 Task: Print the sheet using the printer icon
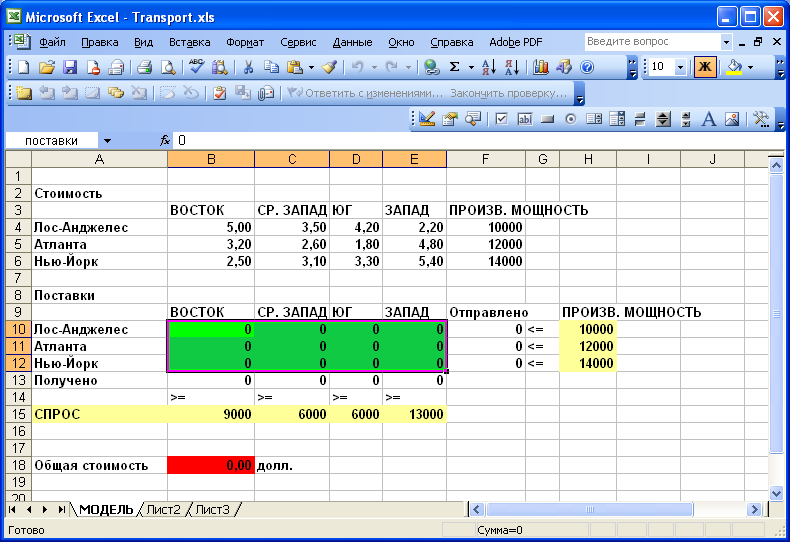click(x=145, y=67)
